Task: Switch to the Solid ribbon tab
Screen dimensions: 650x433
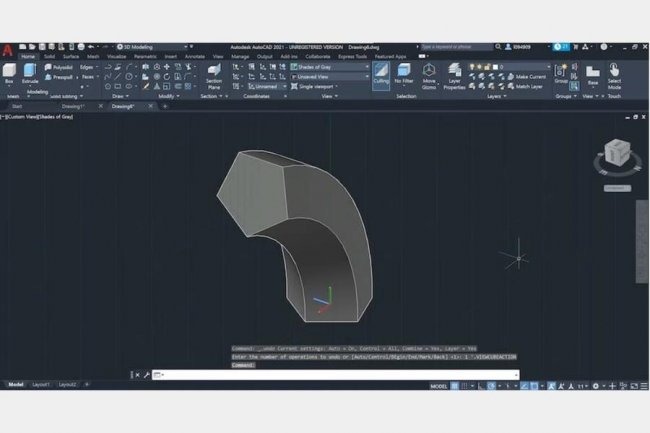Action: point(49,56)
